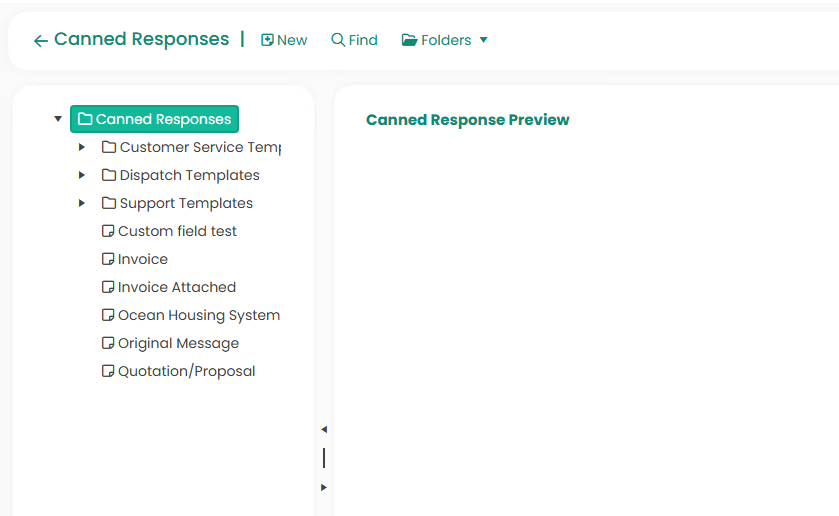Click the back arrow beside Canned Responses
Screen dimensions: 839x516
(x=40, y=41)
